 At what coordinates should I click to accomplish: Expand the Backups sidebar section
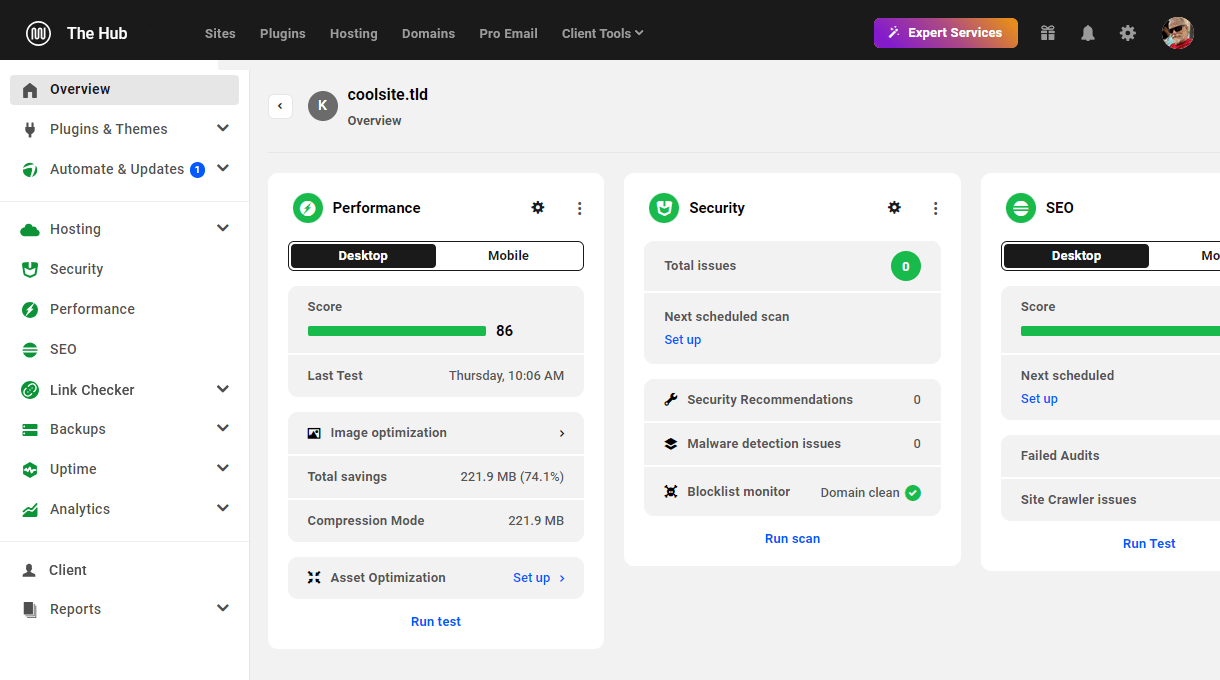223,429
